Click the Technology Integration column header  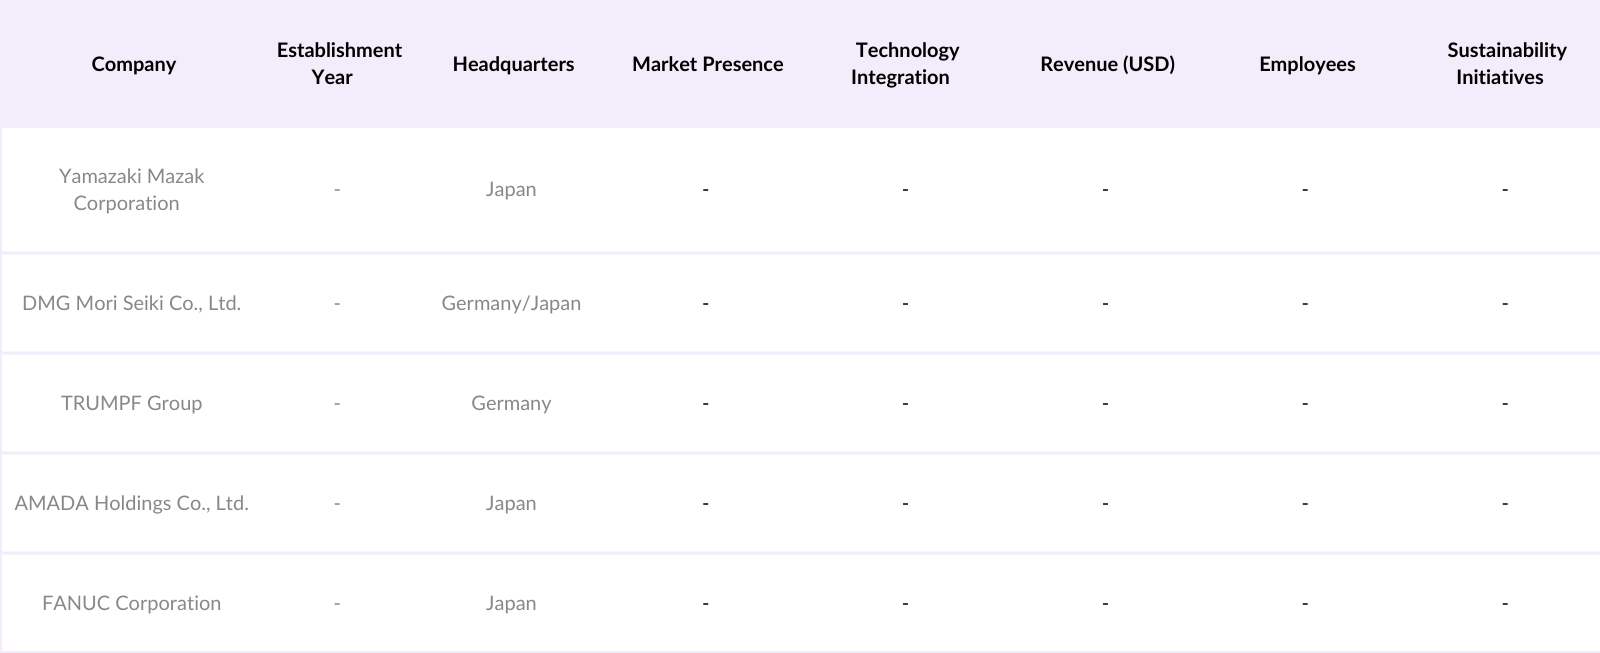pos(905,64)
